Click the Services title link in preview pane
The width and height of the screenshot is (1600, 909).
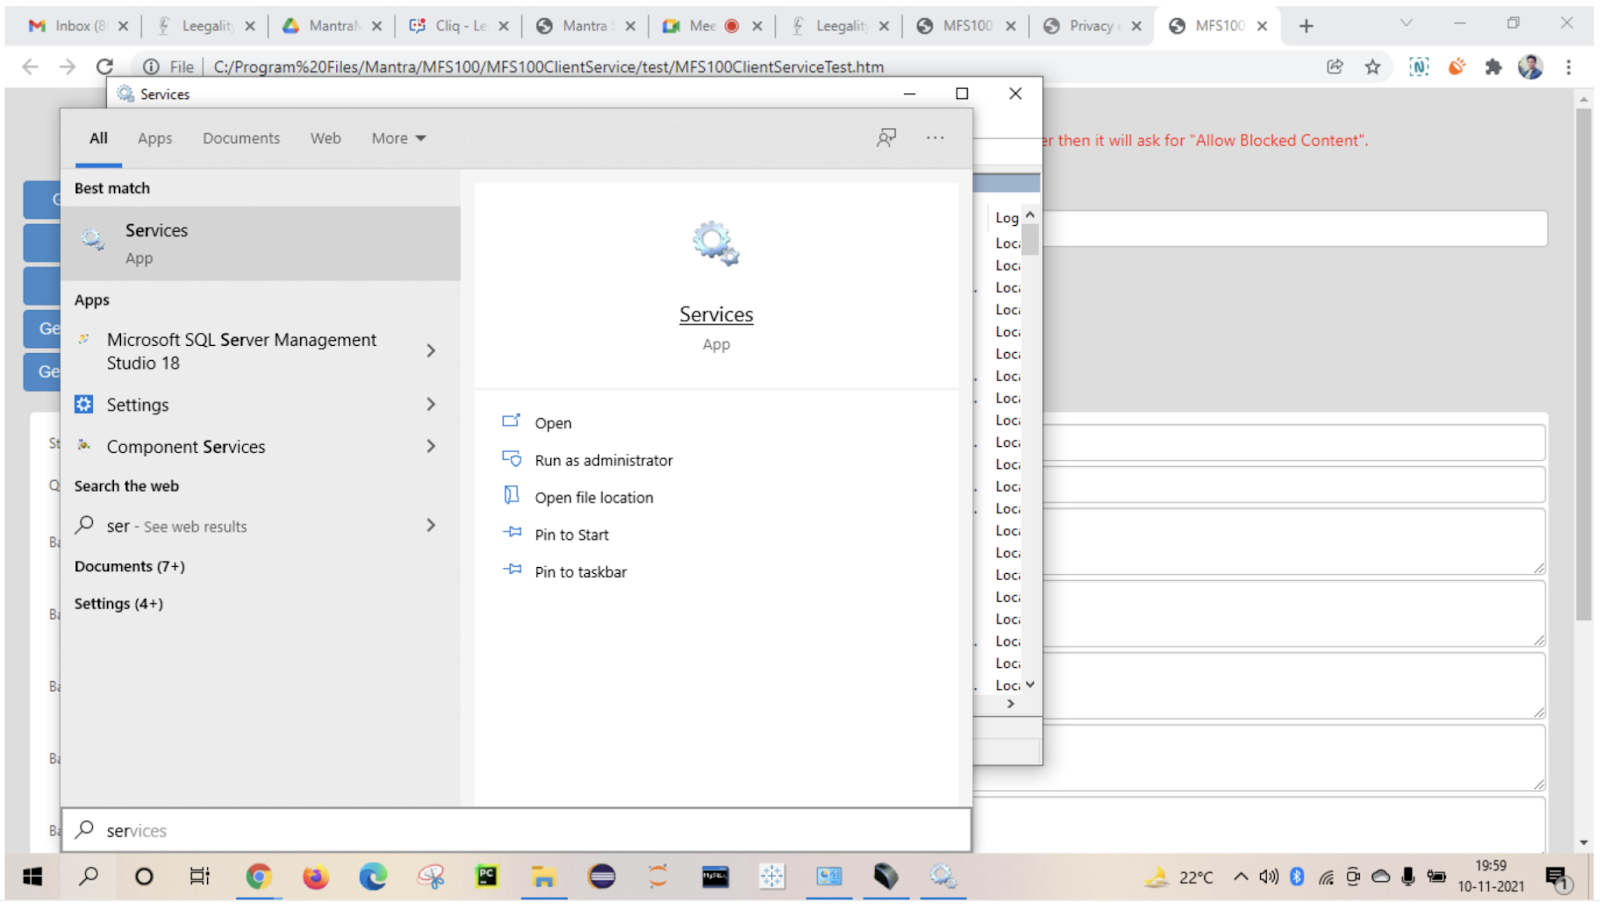point(716,314)
